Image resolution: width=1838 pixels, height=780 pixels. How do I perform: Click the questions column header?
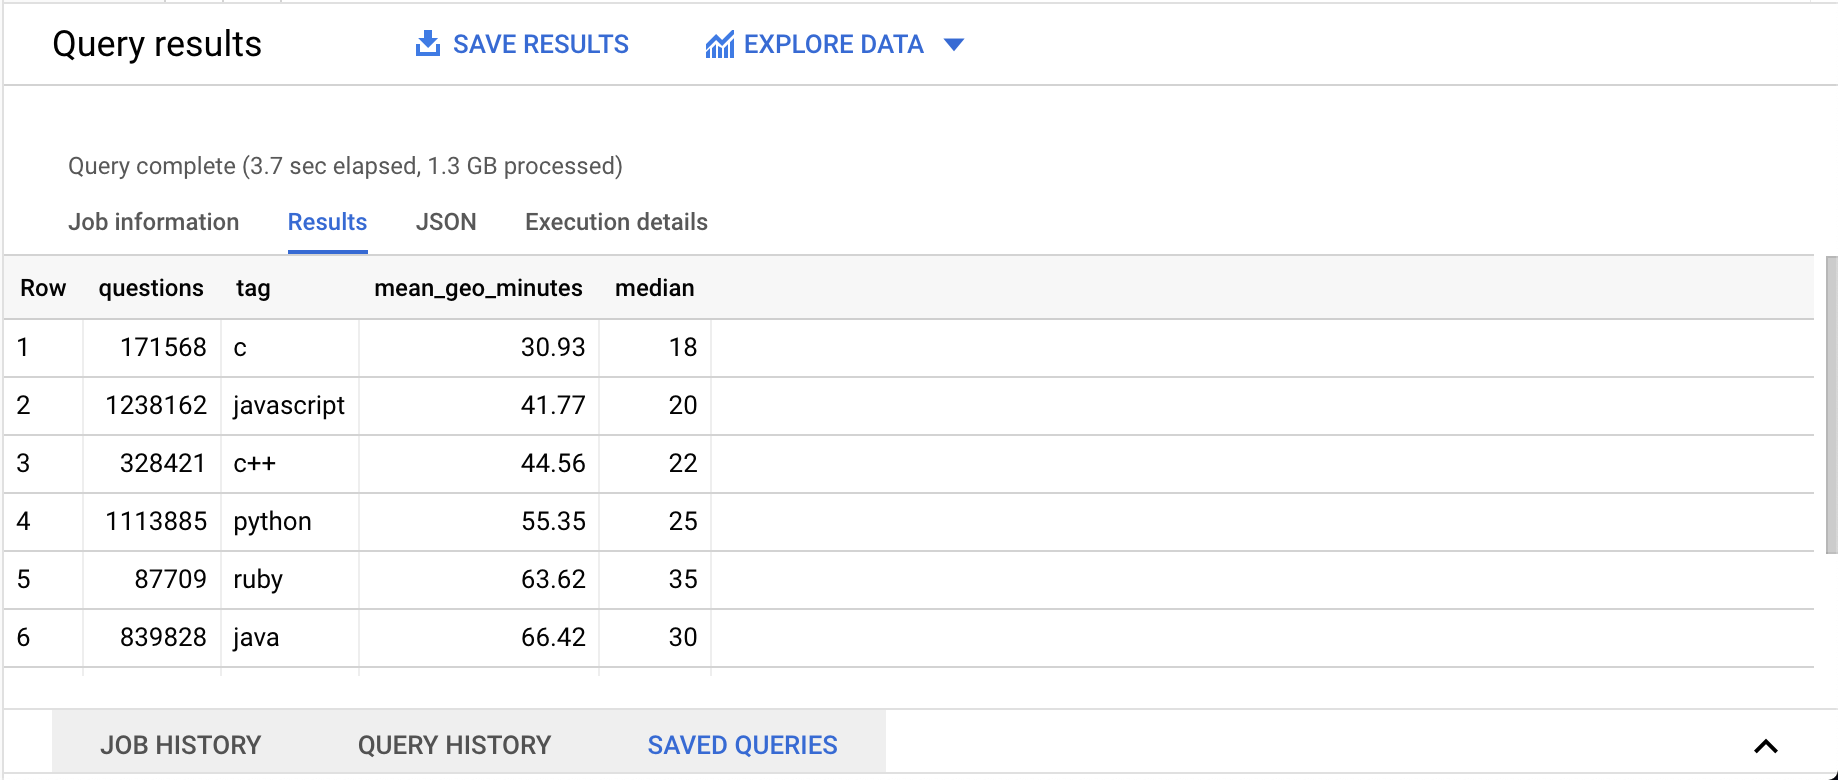151,288
